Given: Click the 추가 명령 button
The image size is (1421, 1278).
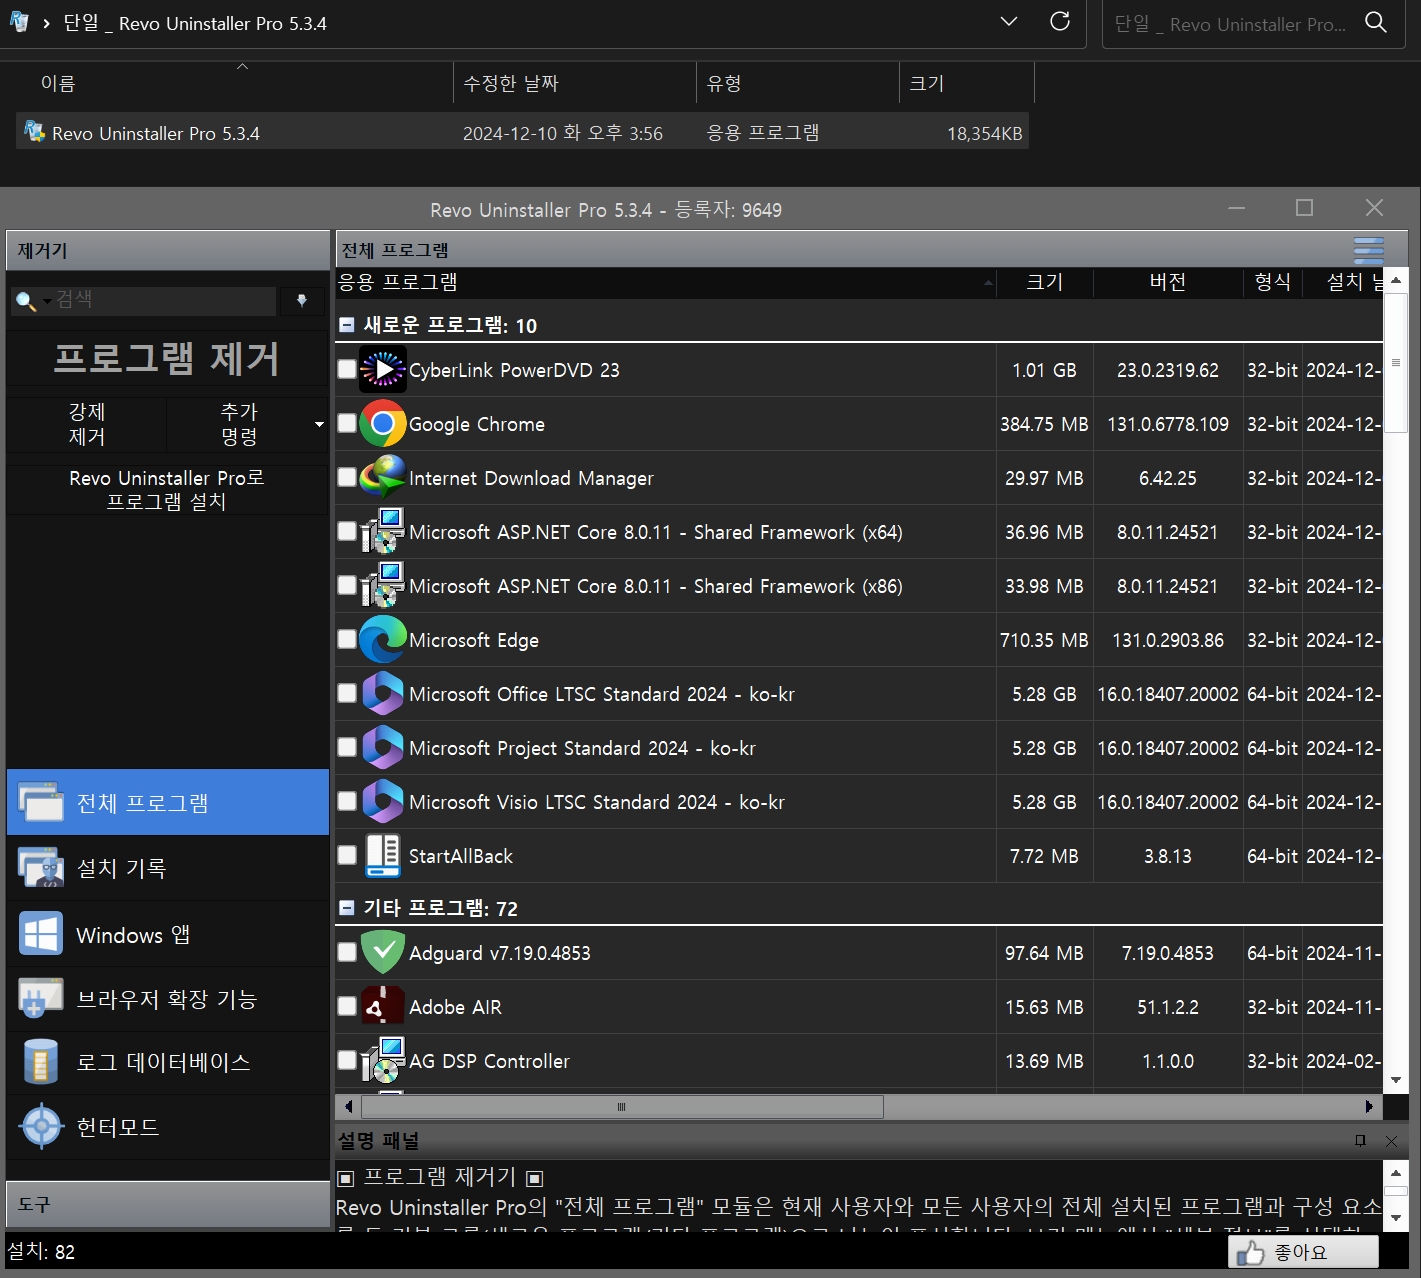Looking at the screenshot, I should (x=239, y=424).
